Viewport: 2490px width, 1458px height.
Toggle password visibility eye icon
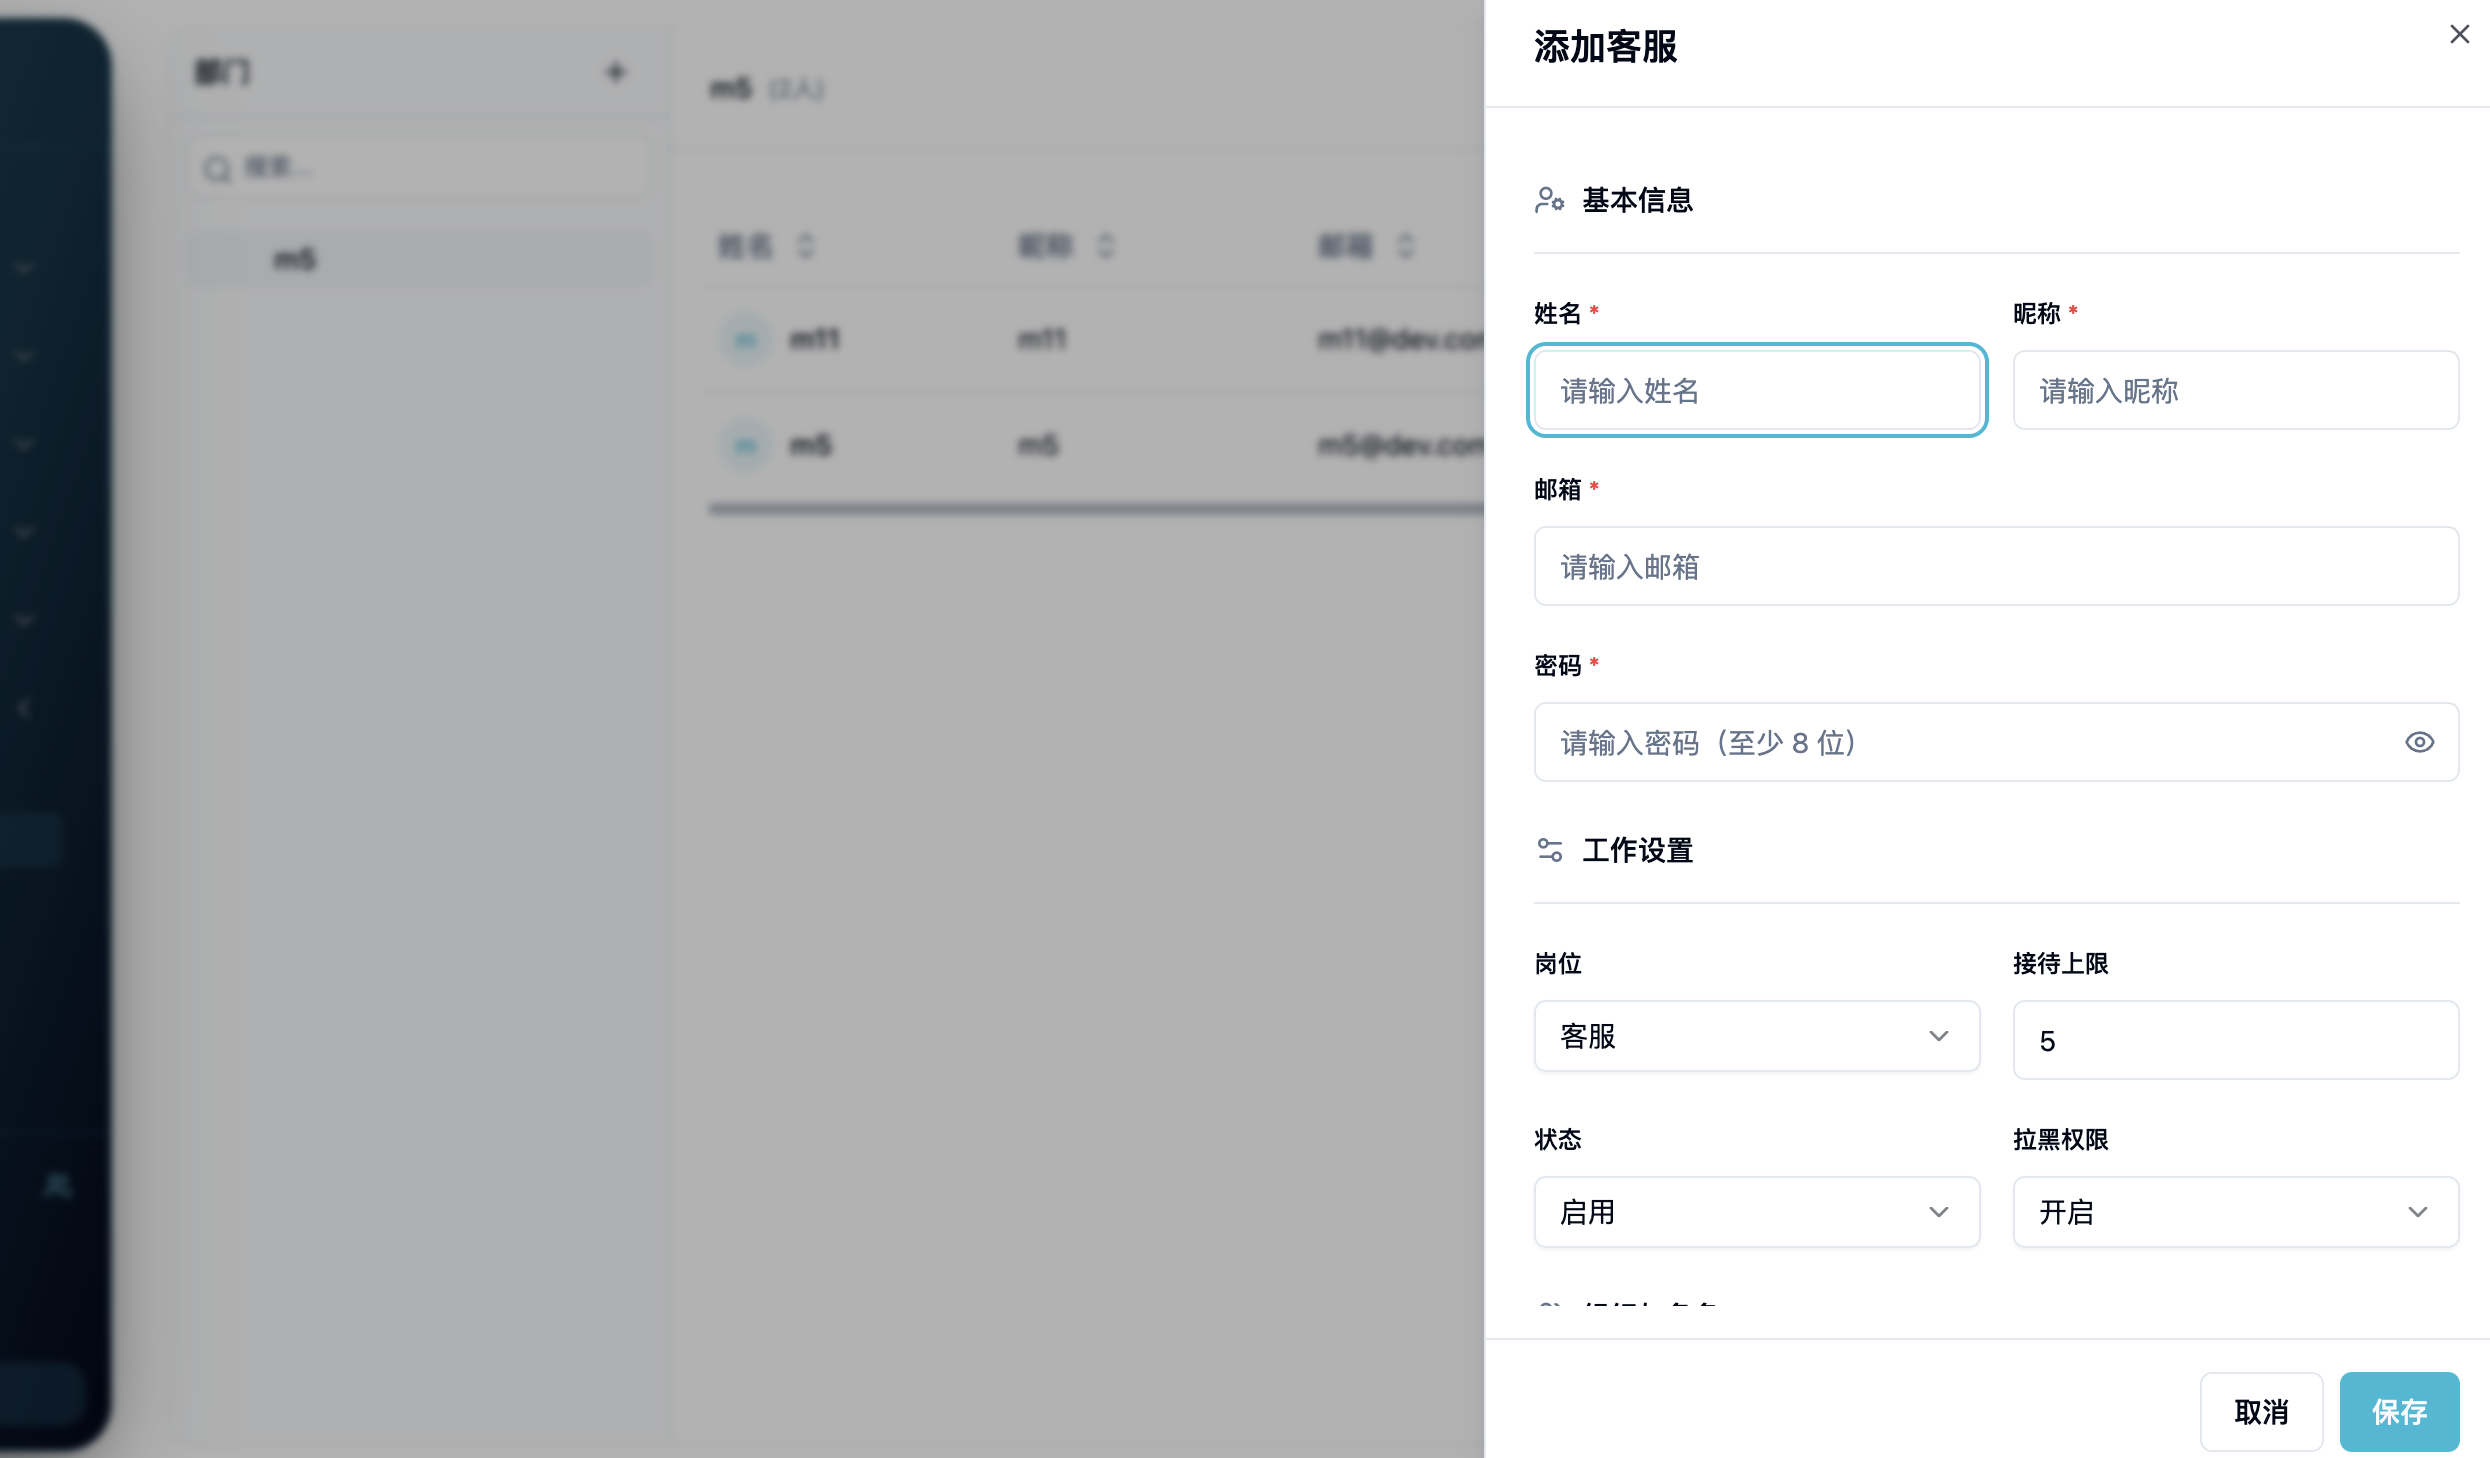(2419, 742)
